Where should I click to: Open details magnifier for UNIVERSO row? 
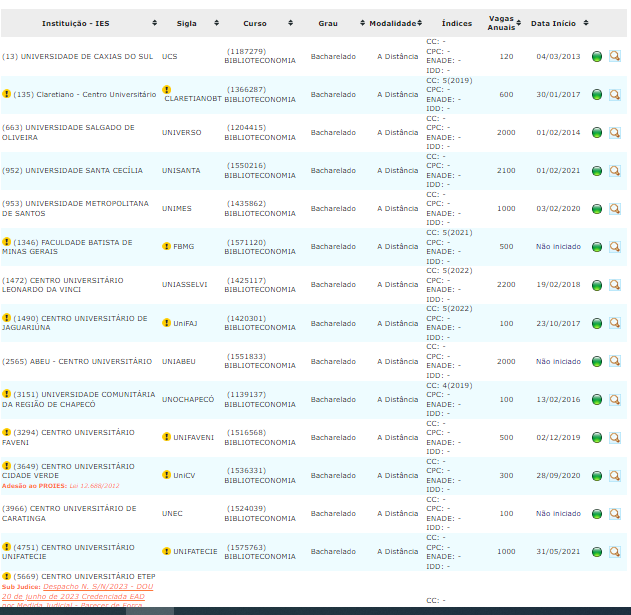click(615, 132)
